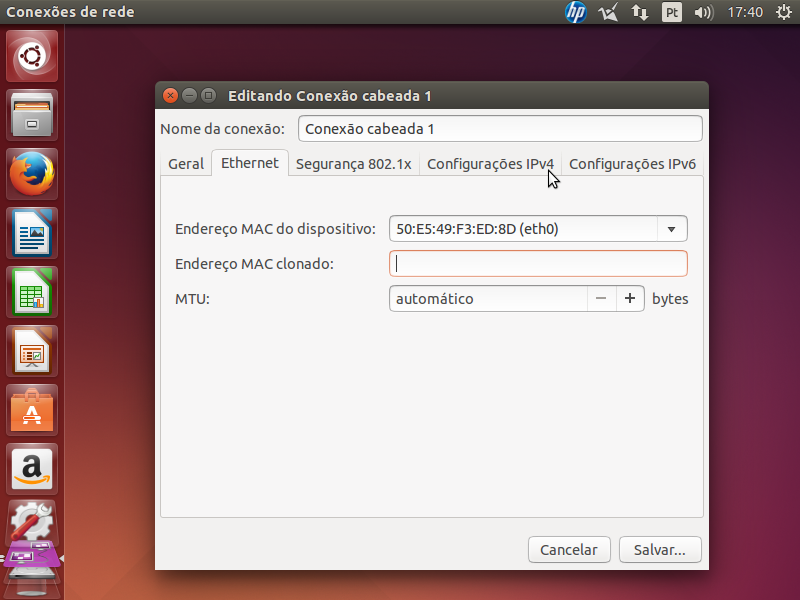Image resolution: width=800 pixels, height=600 pixels.
Task: Open Firefox web browser
Action: (33, 174)
